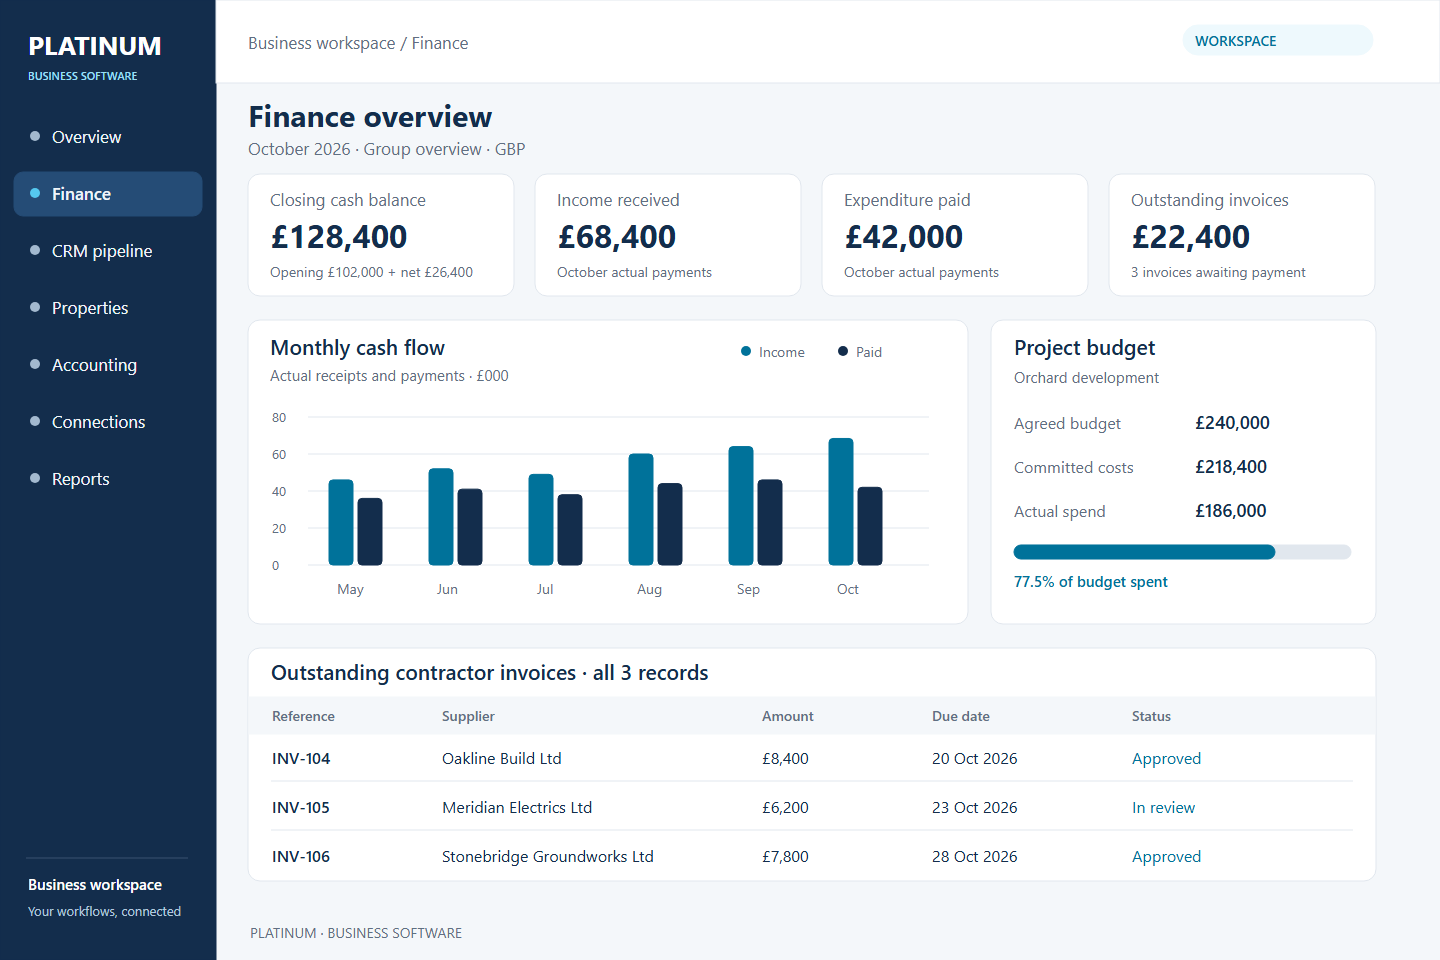Click the £240,000 agreed budget value
Image resolution: width=1440 pixels, height=960 pixels.
tap(1232, 423)
